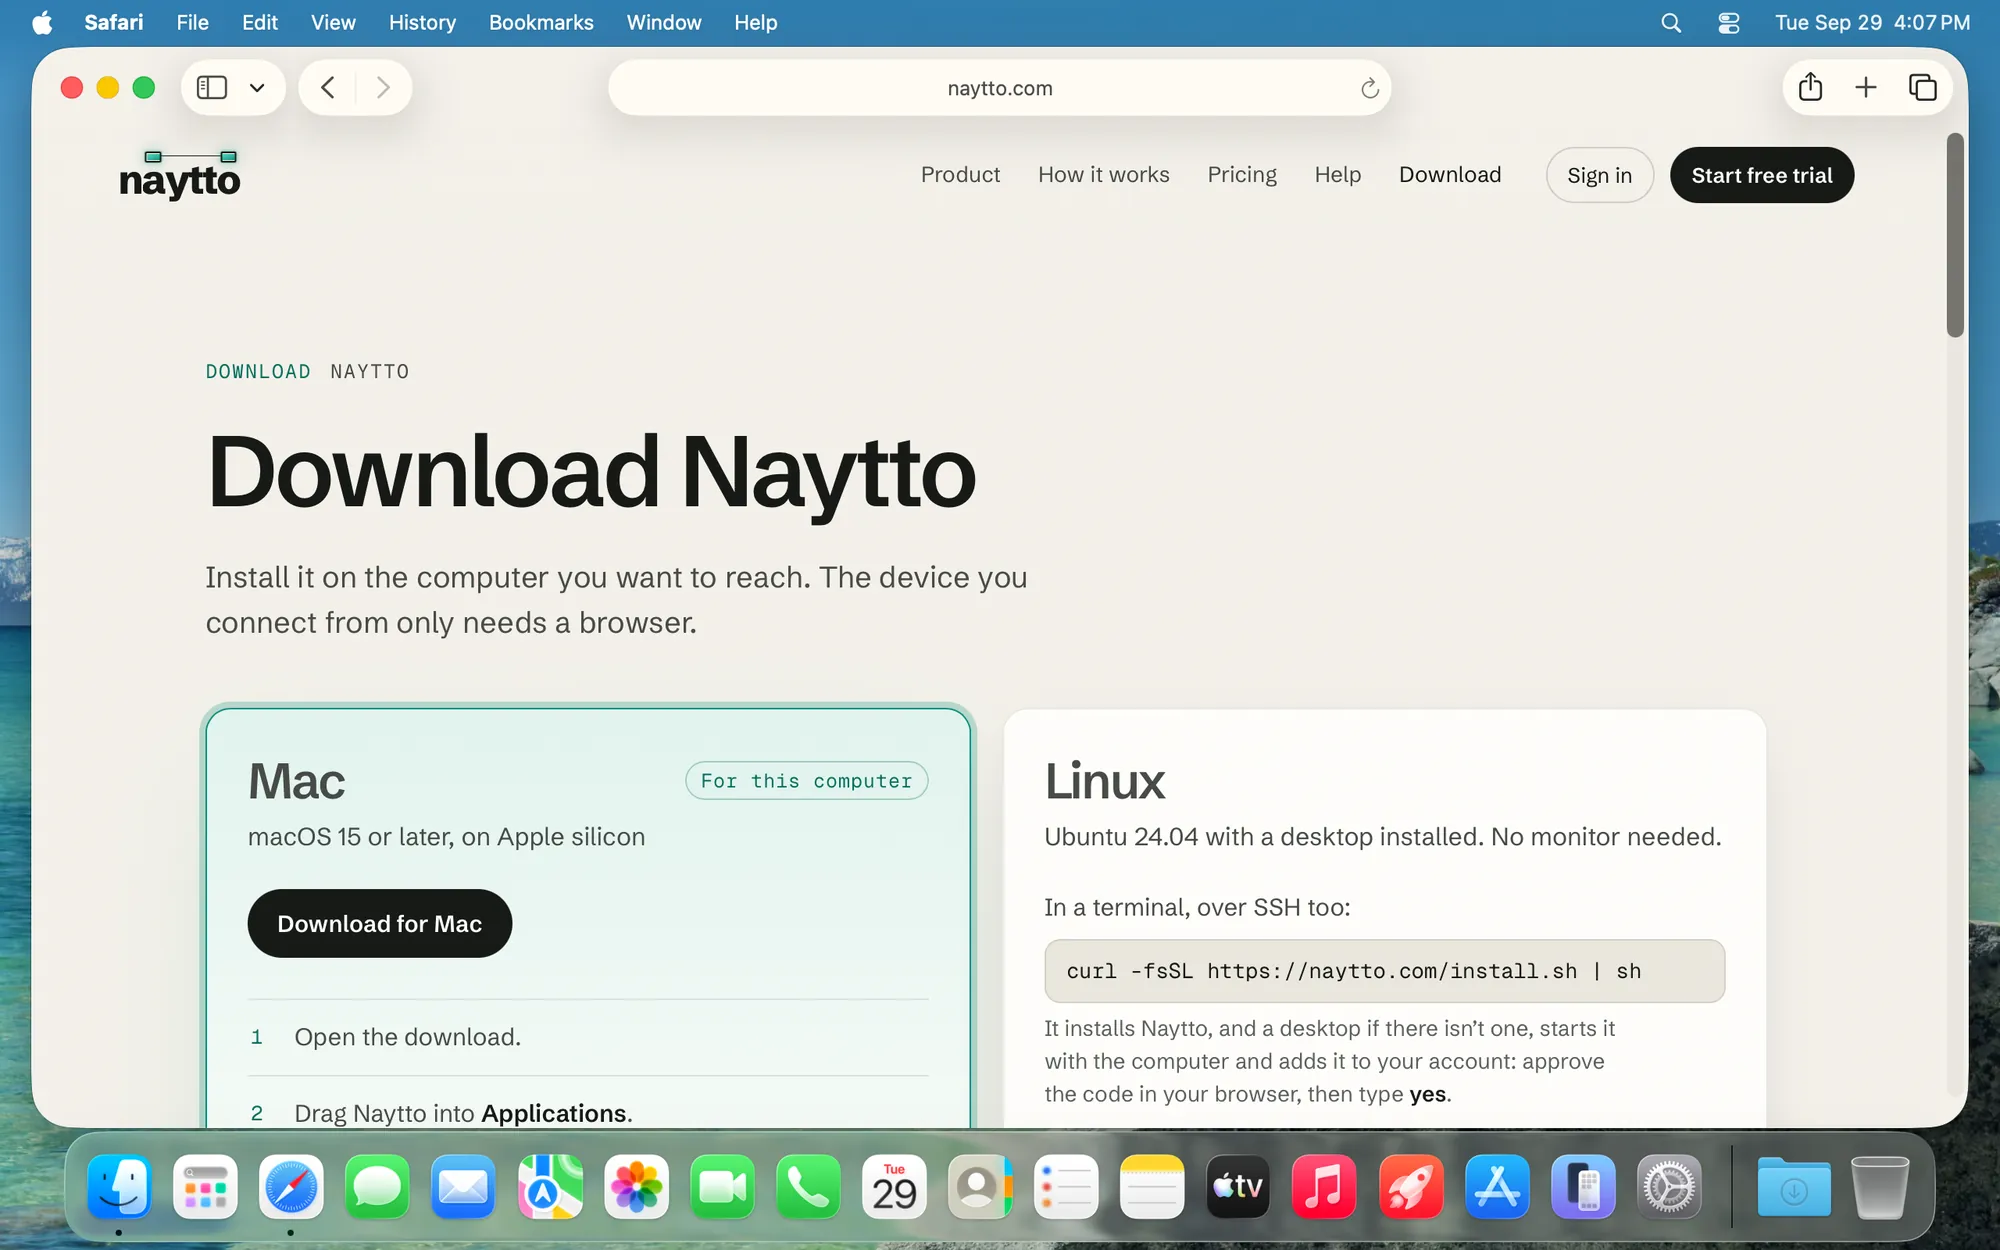Viewport: 2000px width, 1250px height.
Task: Open the Window menu
Action: click(664, 22)
